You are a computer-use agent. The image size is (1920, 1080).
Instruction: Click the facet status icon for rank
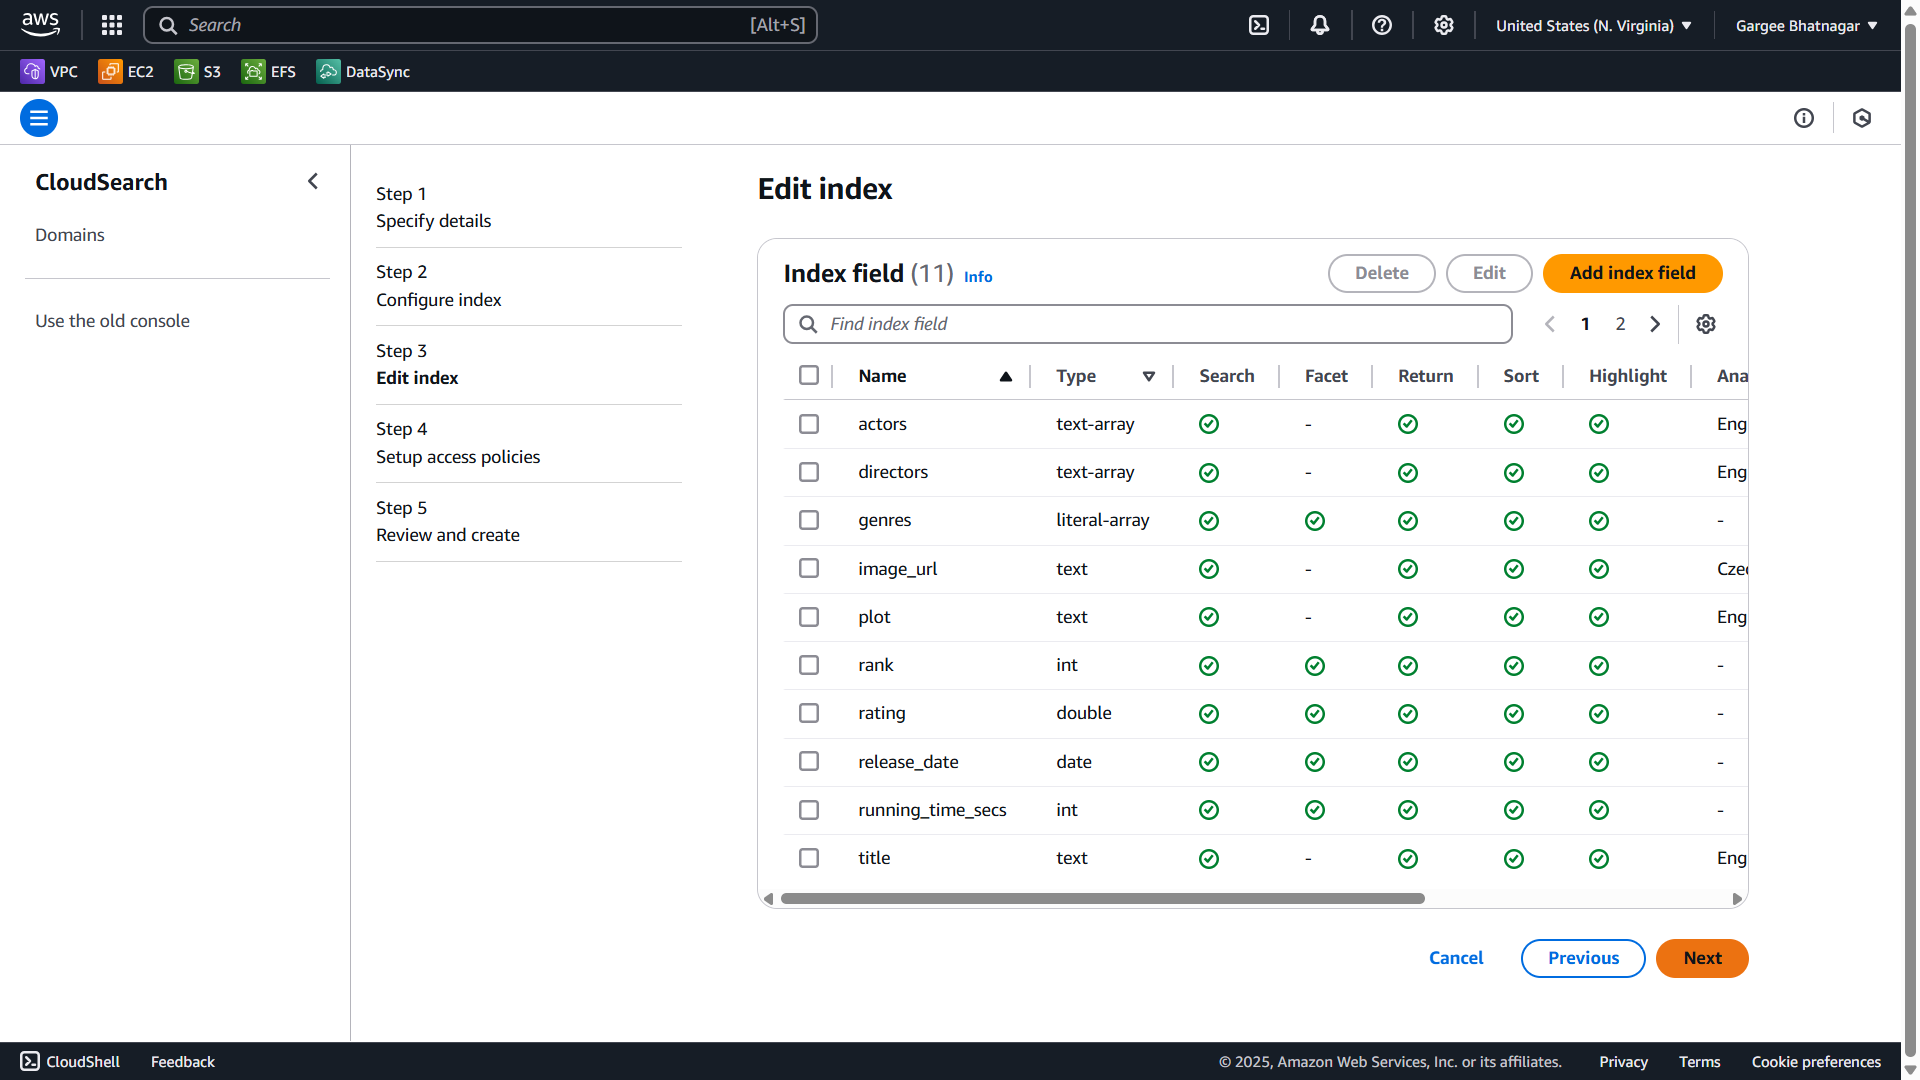[1315, 666]
